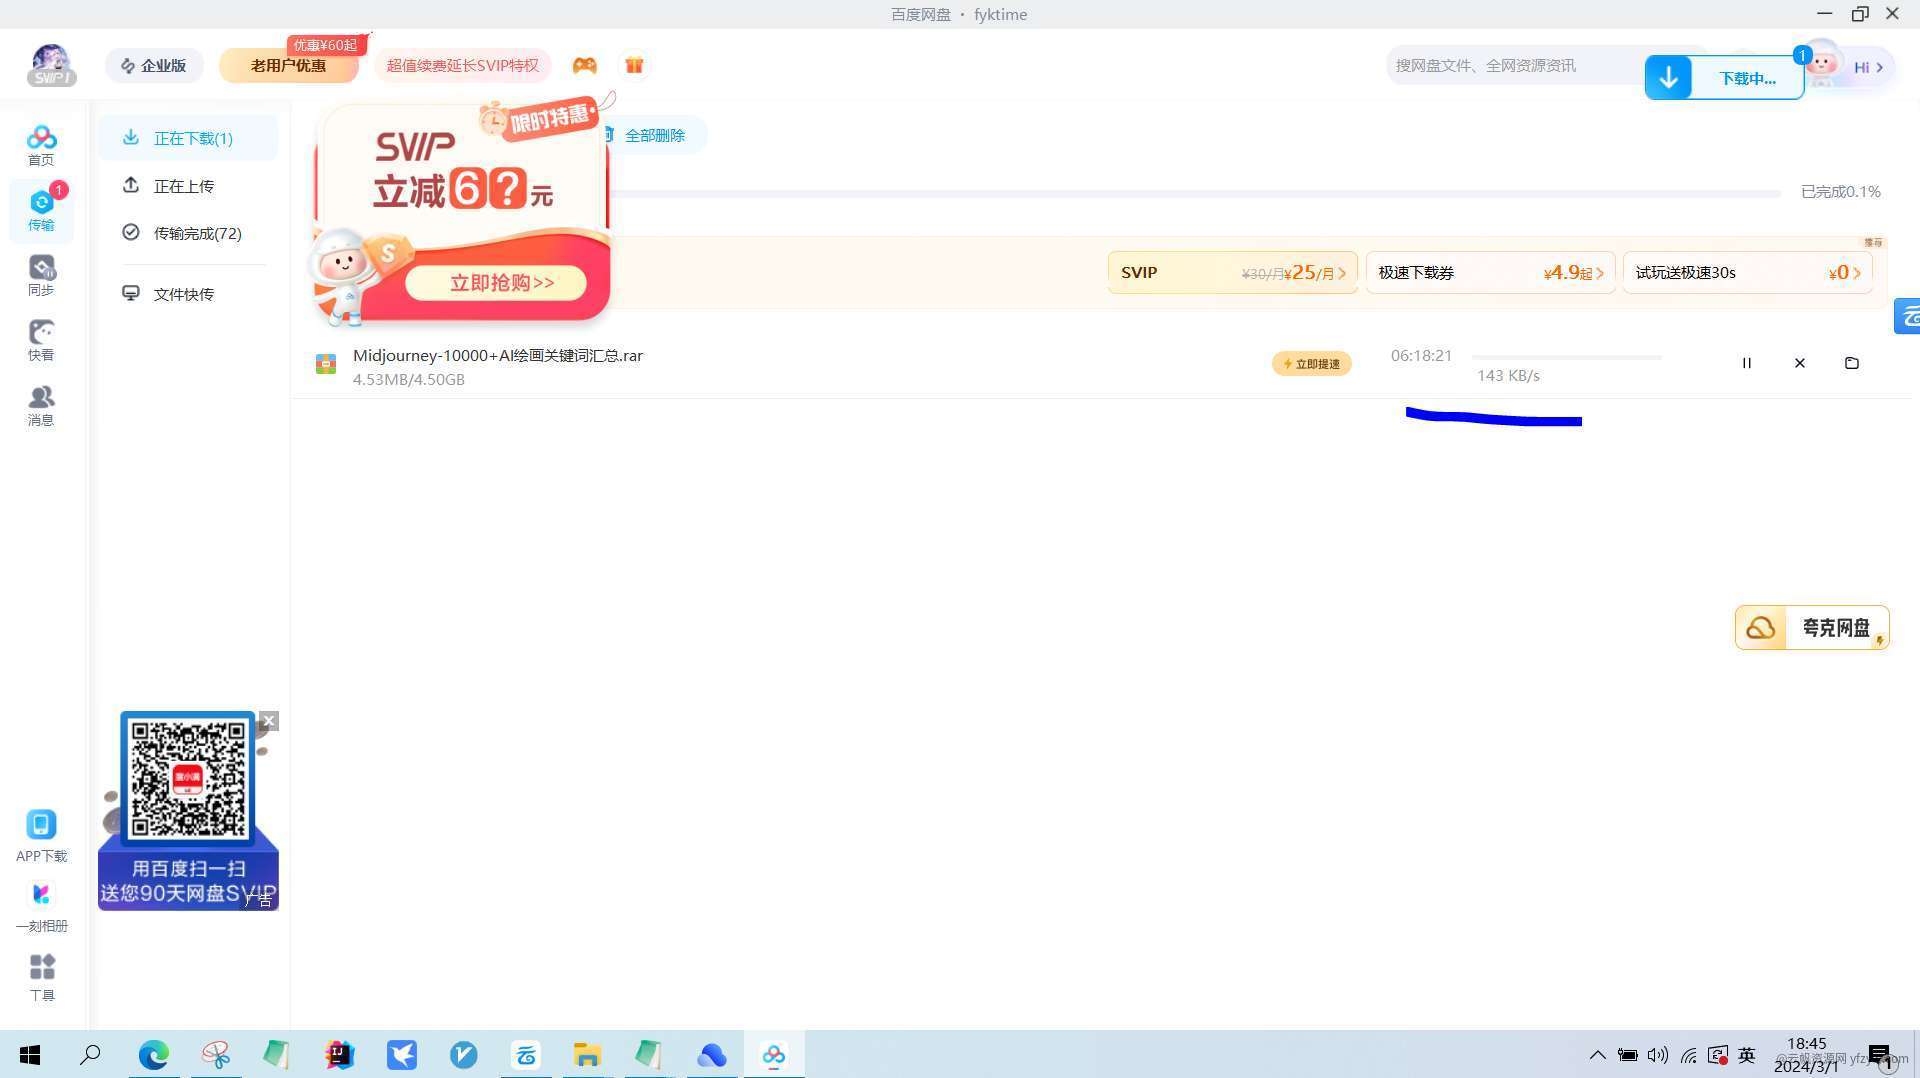The height and width of the screenshot is (1078, 1920).
Task: Cancel the Midjourney rar download
Action: point(1800,363)
